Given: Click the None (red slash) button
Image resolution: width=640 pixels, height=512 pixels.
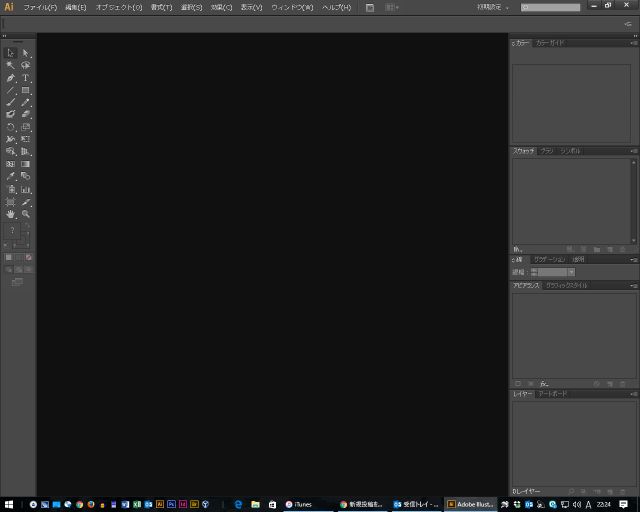Looking at the screenshot, I should point(29,257).
